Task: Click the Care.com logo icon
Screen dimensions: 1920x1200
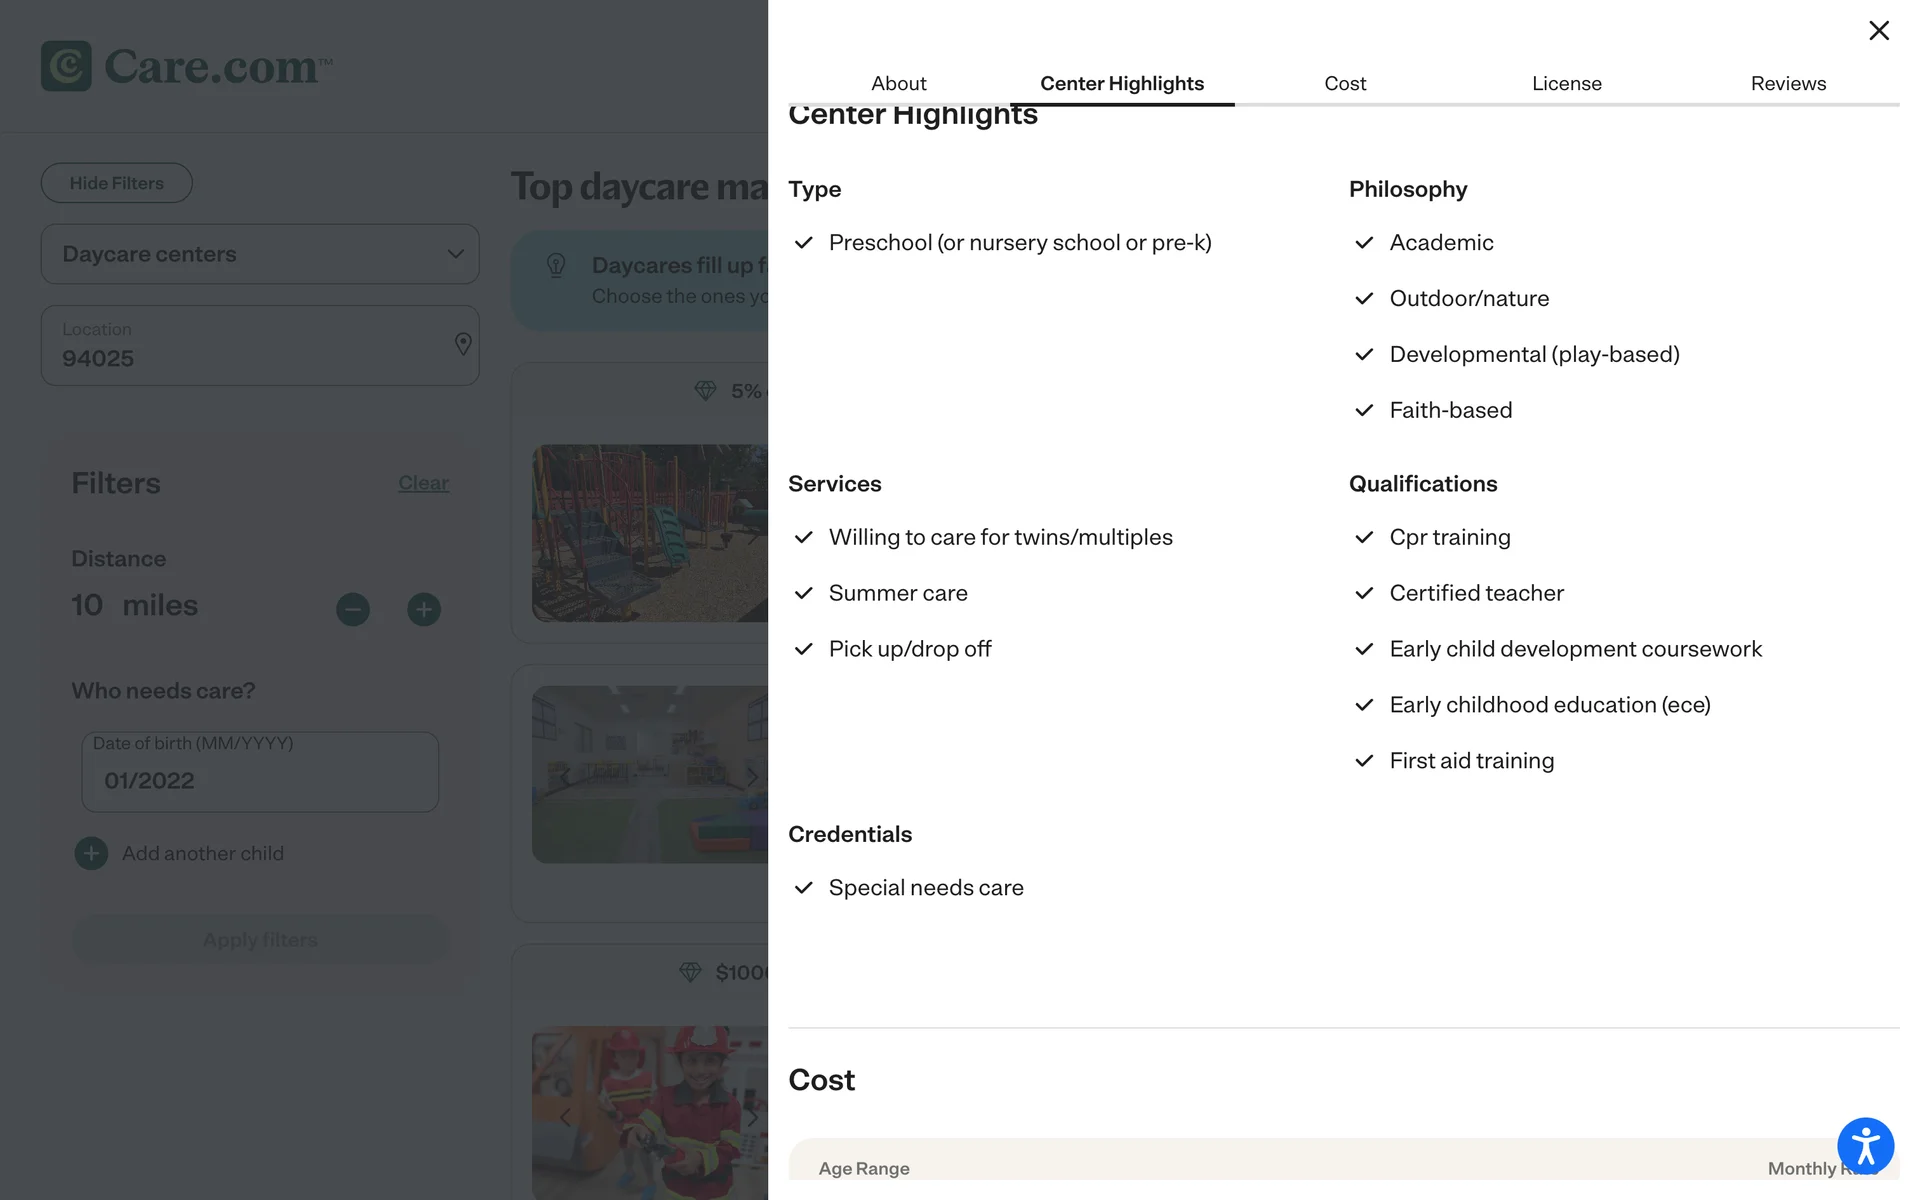Action: (x=66, y=66)
